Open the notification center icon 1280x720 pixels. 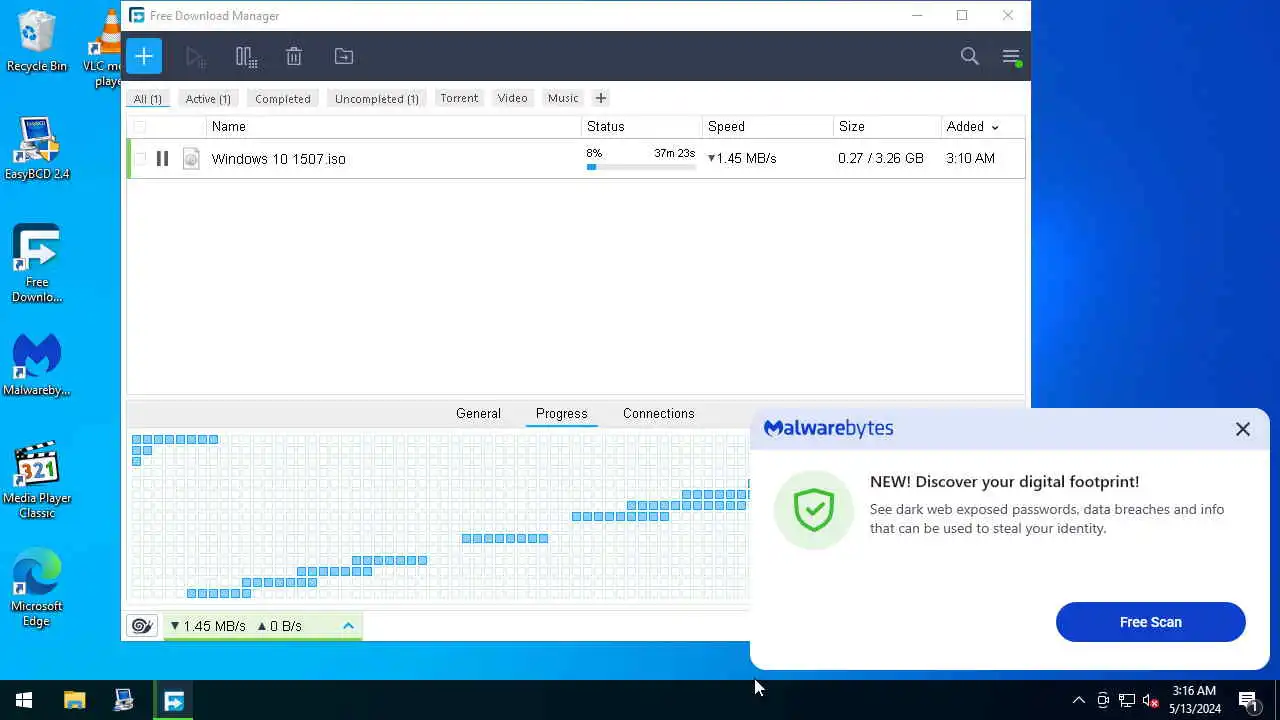1248,700
